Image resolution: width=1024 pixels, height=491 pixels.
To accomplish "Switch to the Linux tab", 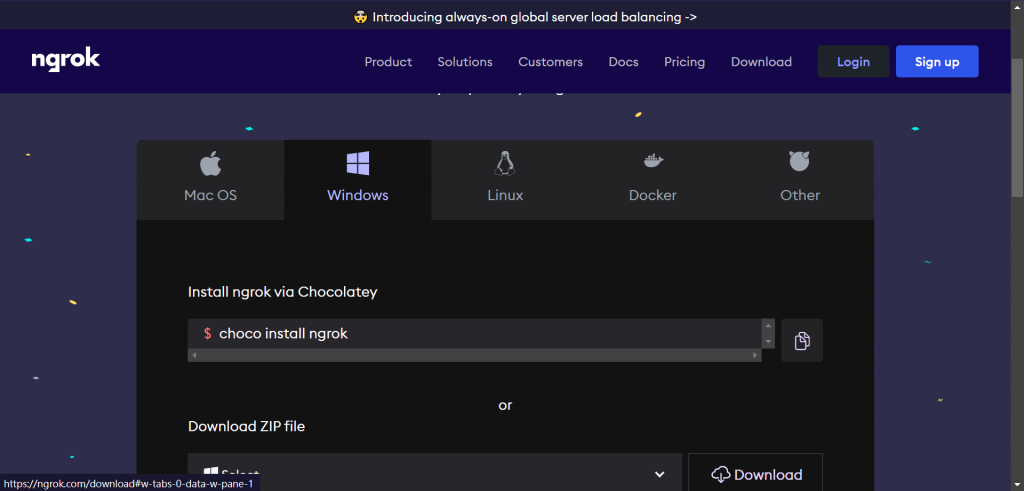I will coord(505,180).
